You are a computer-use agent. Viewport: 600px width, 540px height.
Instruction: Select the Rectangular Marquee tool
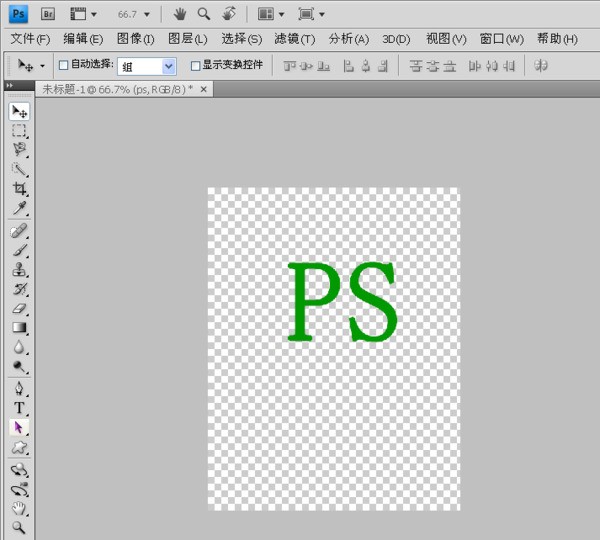click(x=19, y=131)
